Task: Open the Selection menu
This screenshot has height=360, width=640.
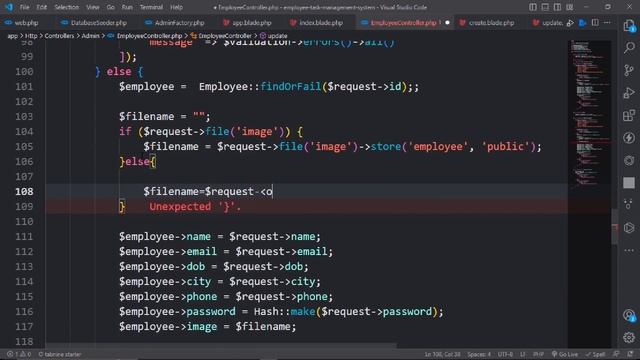Action: click(x=67, y=7)
